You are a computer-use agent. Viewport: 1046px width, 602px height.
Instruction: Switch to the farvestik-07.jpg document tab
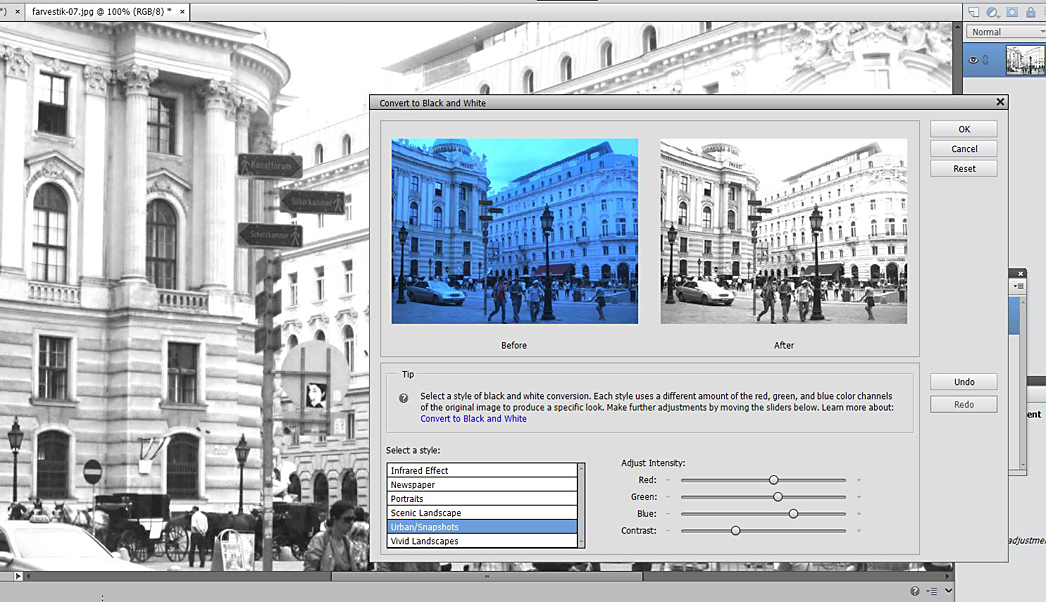click(100, 11)
